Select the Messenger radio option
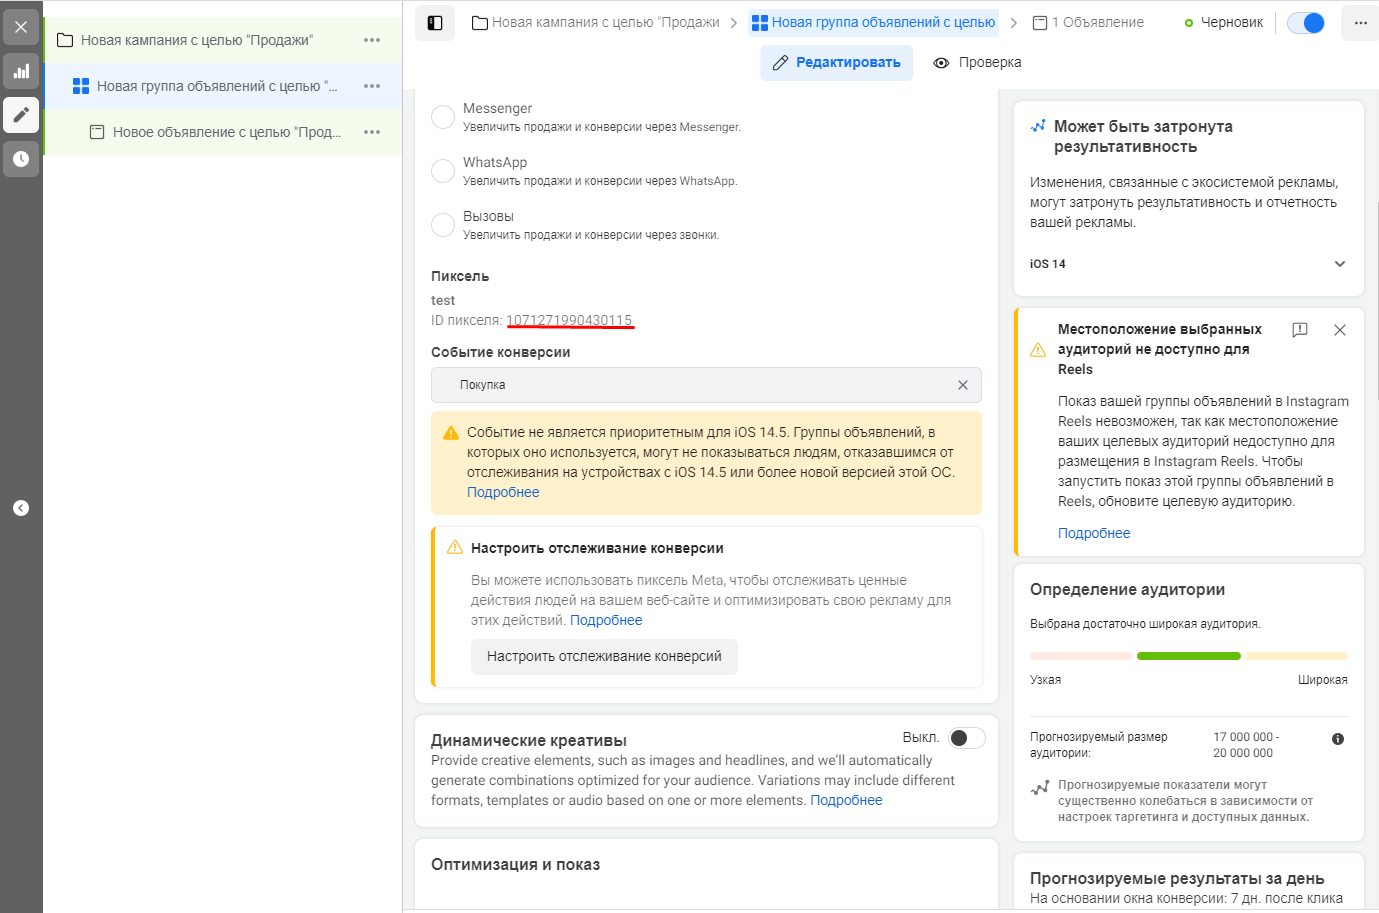1379x913 pixels. [443, 117]
